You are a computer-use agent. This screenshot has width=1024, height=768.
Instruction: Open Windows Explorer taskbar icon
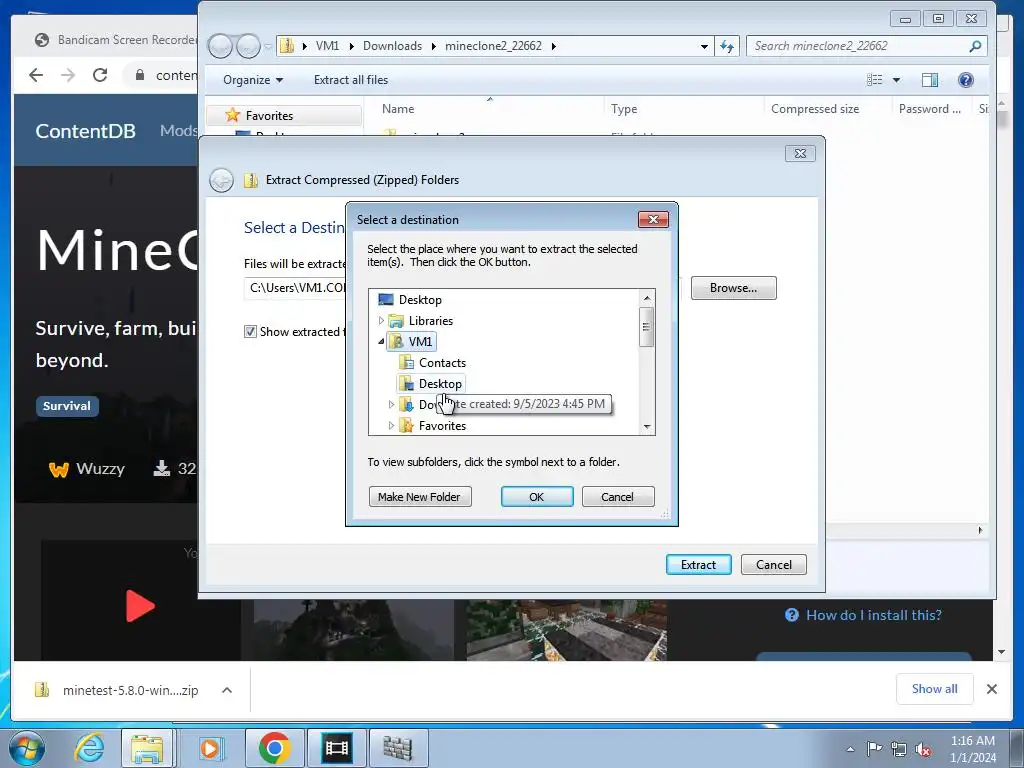148,748
